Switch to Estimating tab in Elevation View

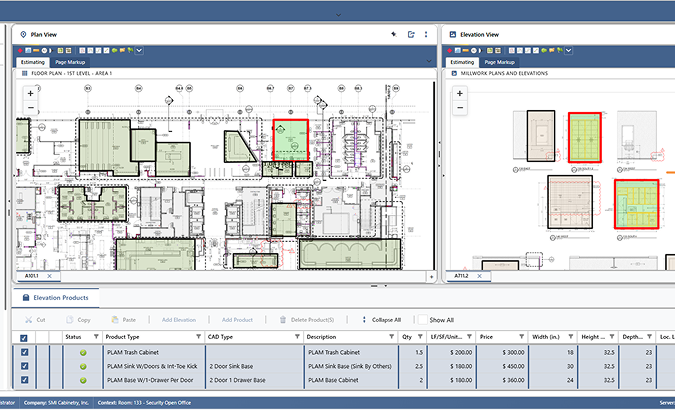pyautogui.click(x=462, y=62)
